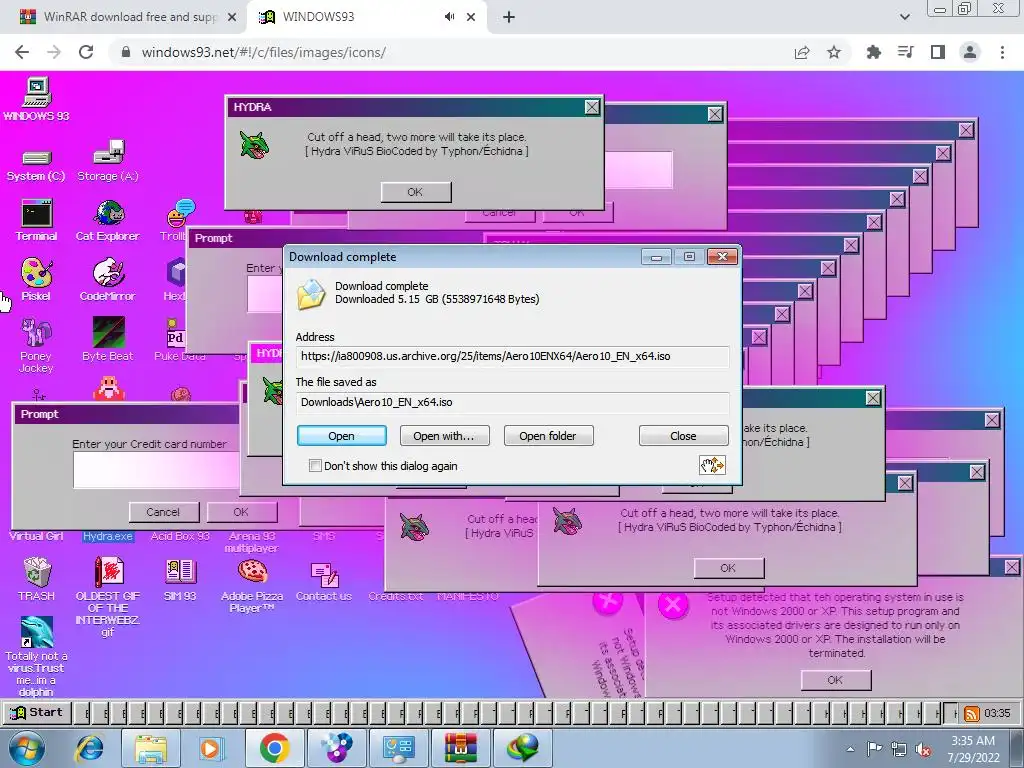
Task: Open Internet Explorer from the taskbar
Action: 89,748
